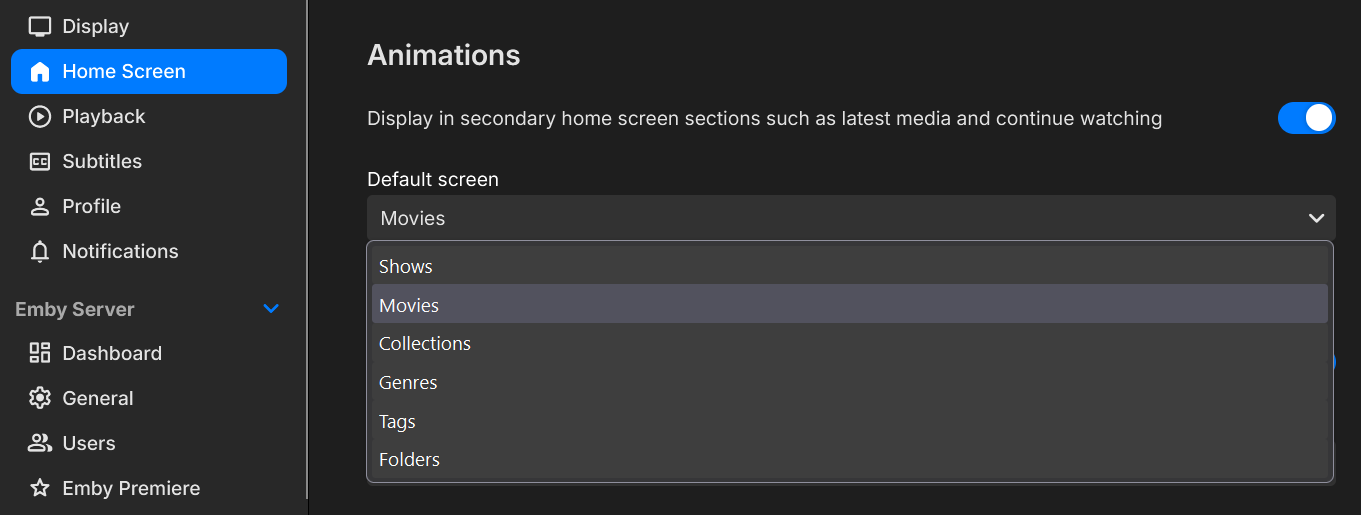Click the Users people icon

(40, 443)
